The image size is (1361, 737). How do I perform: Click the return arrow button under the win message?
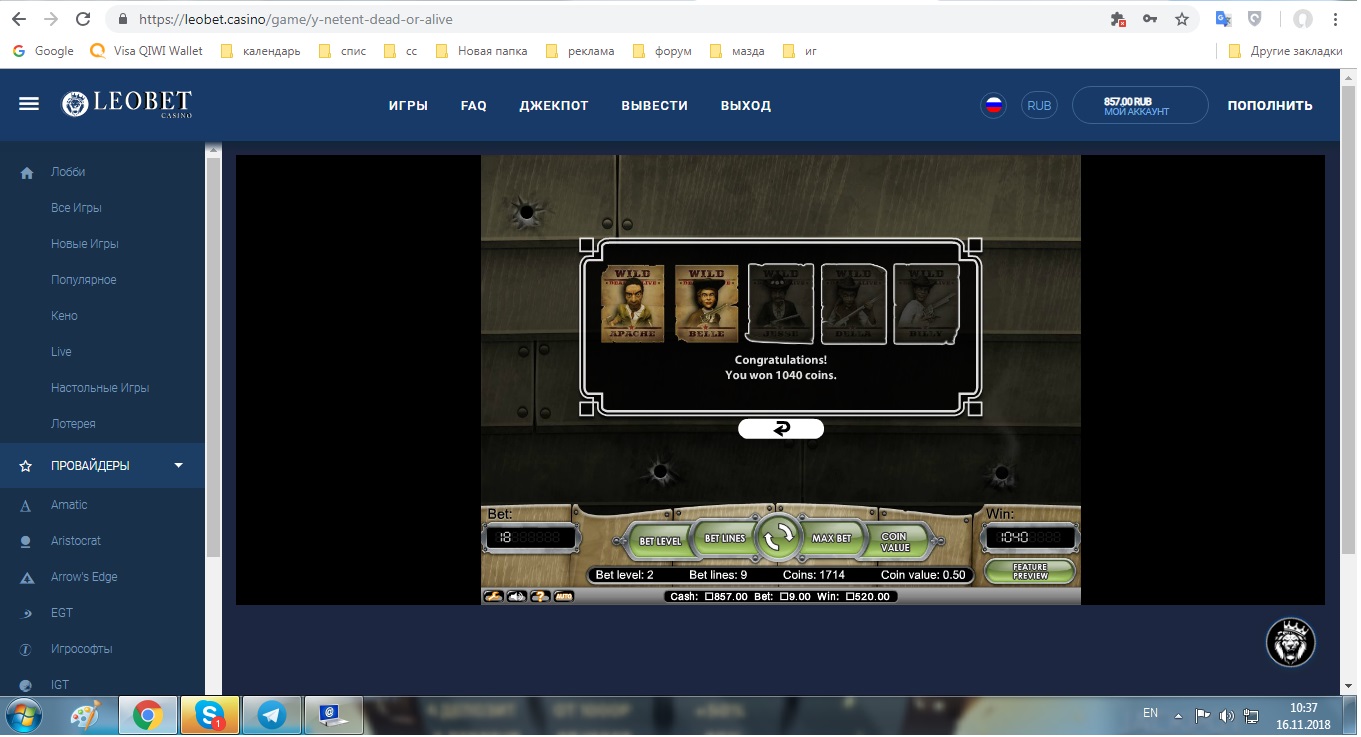point(781,428)
